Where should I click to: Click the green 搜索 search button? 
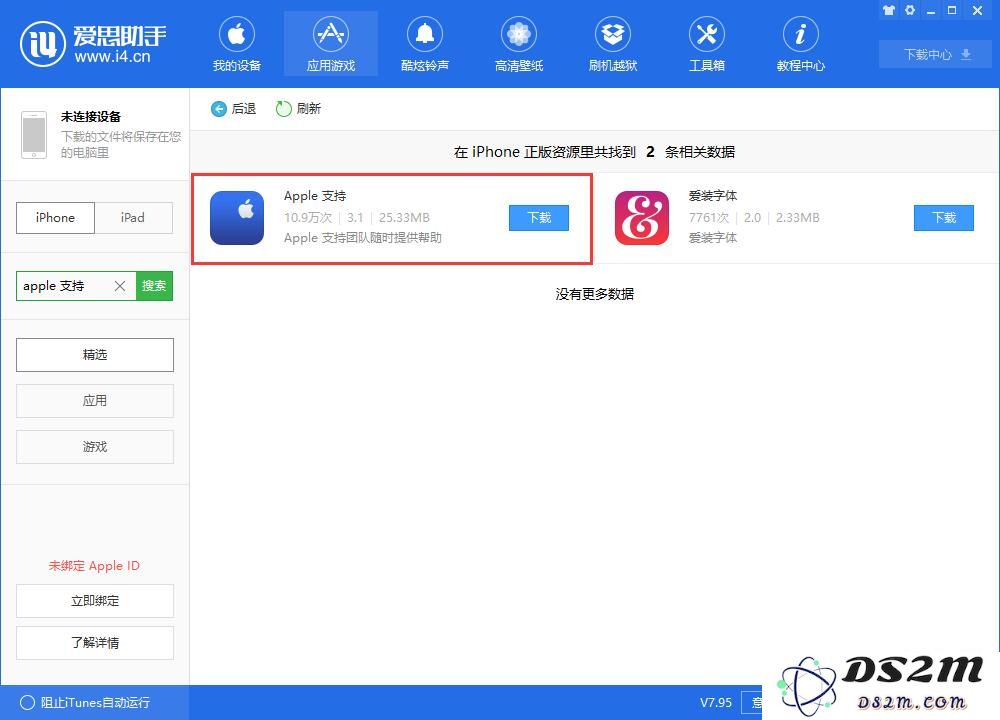tap(154, 286)
